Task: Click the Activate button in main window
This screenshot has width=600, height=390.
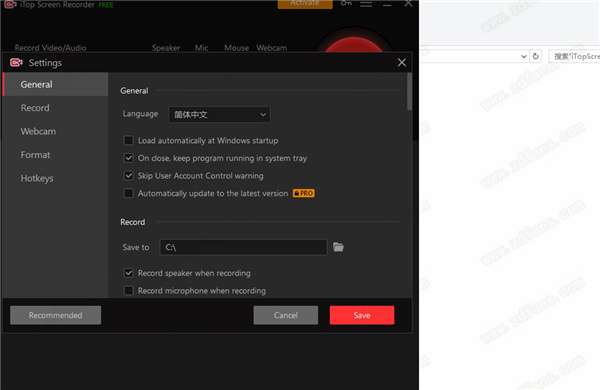Action: (305, 4)
